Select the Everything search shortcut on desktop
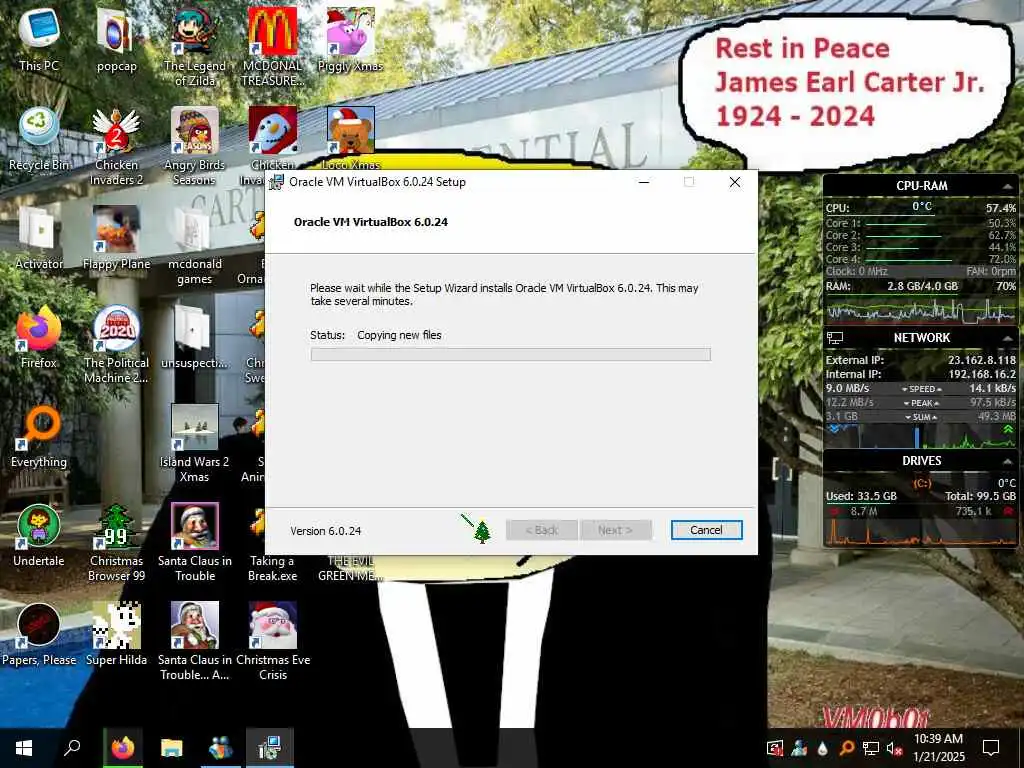The height and width of the screenshot is (768, 1024). click(x=39, y=436)
